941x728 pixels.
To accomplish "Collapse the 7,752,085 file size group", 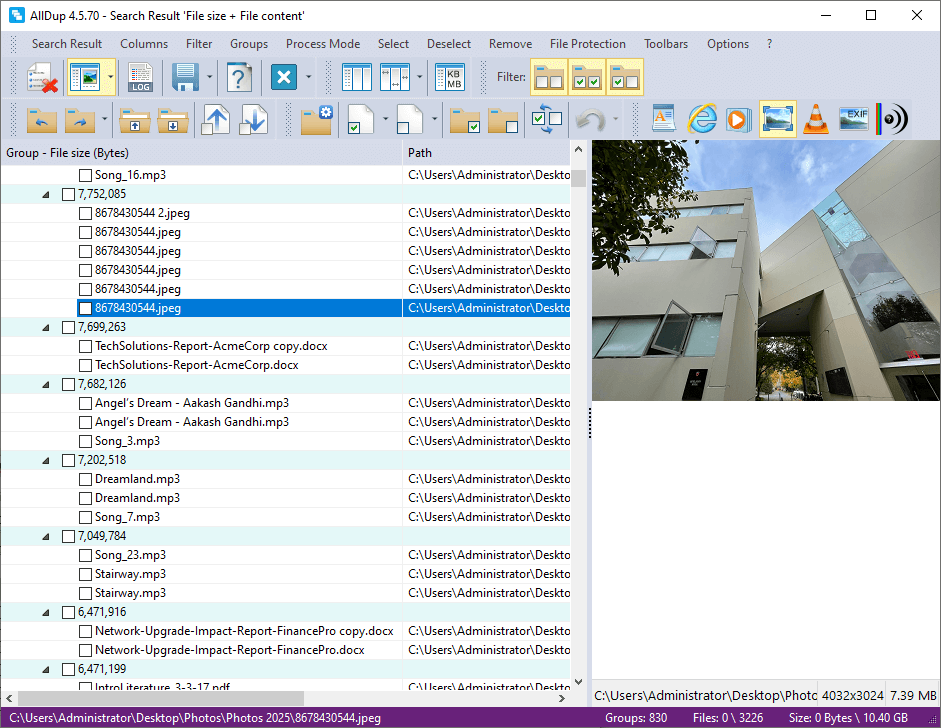I will tap(46, 194).
